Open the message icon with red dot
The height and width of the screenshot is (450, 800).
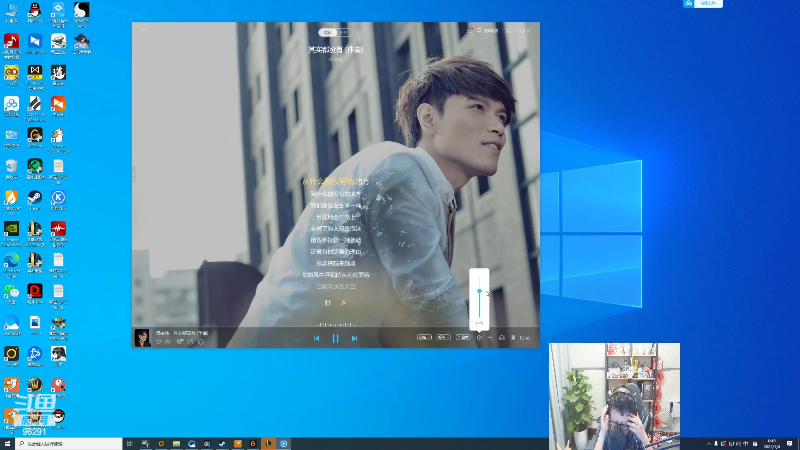[x=470, y=31]
